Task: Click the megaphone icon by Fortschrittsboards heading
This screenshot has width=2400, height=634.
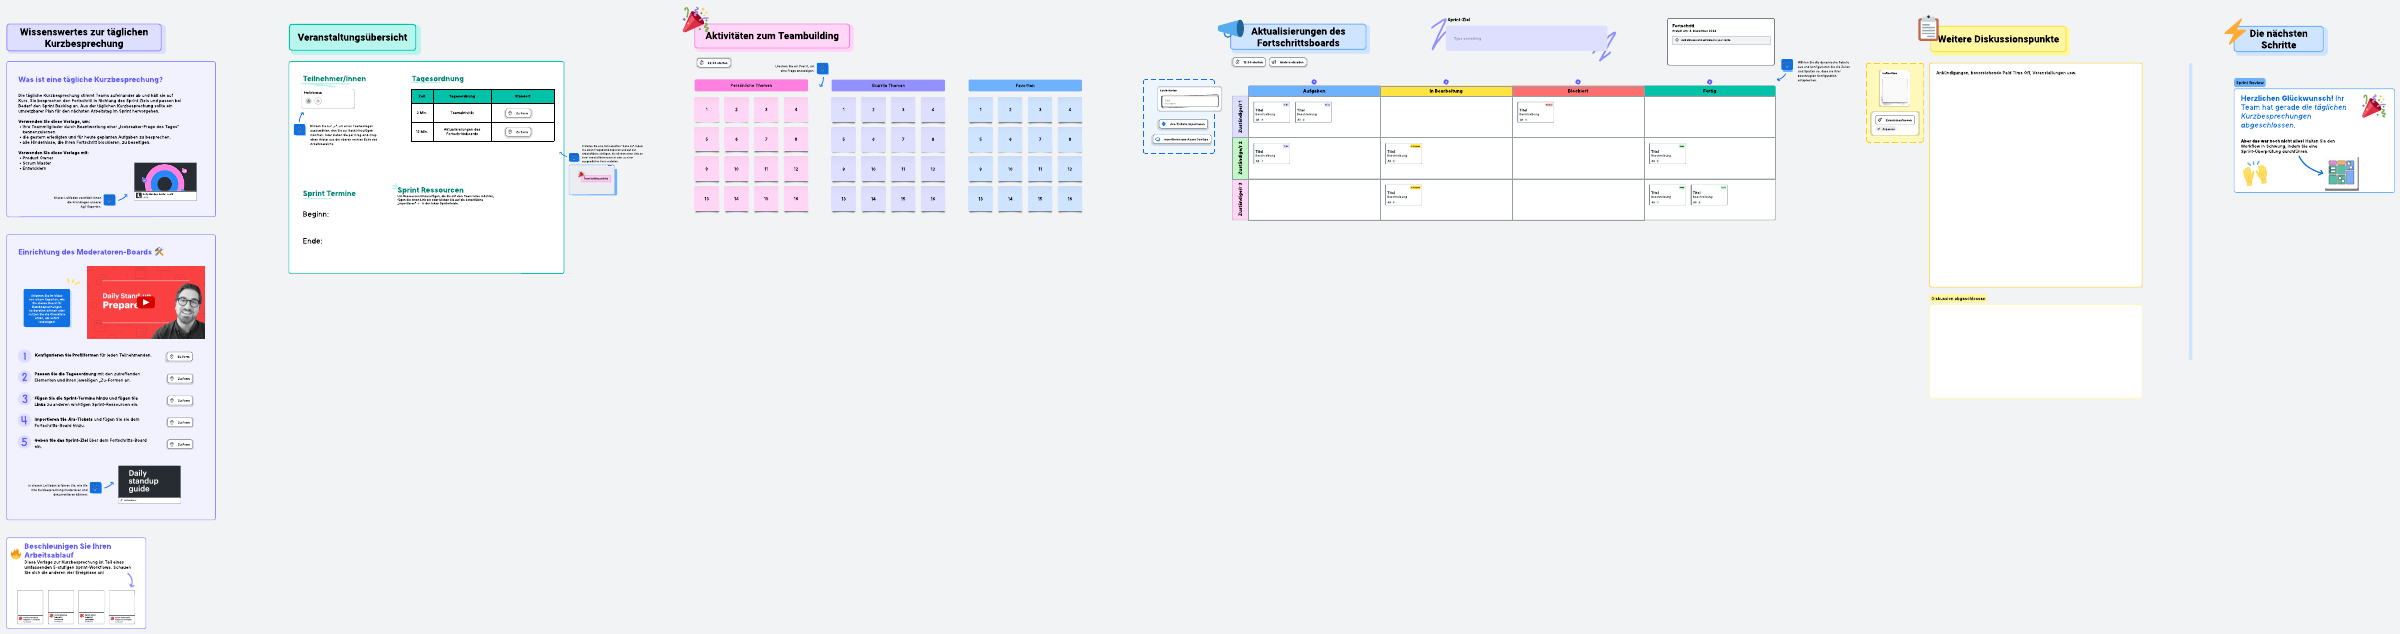Action: 1231,29
